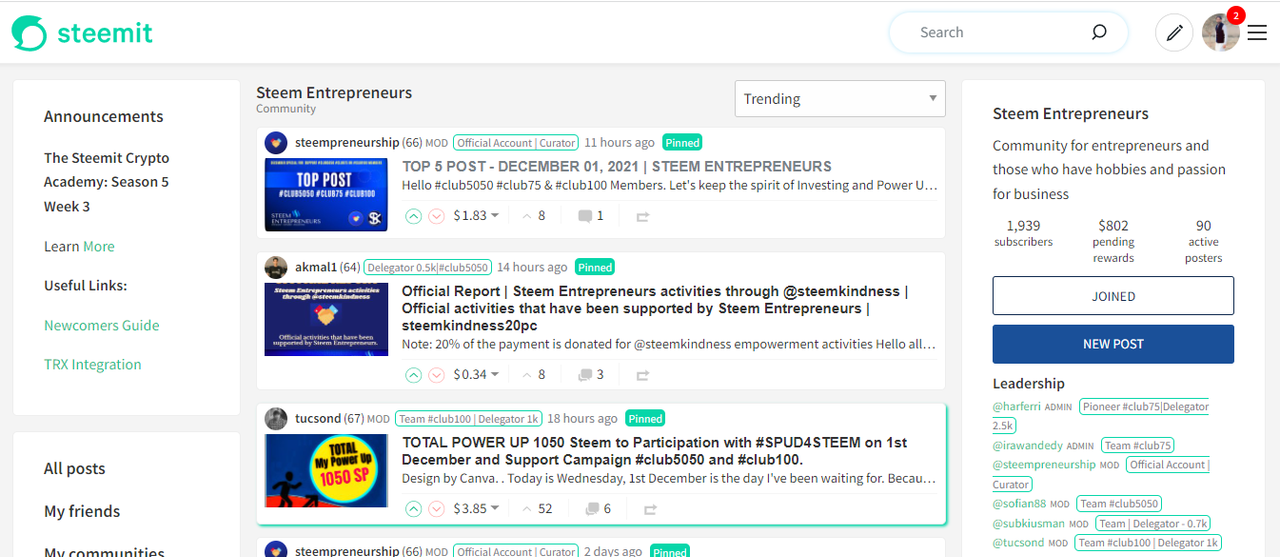Open the compose post pencil icon

click(x=1174, y=33)
